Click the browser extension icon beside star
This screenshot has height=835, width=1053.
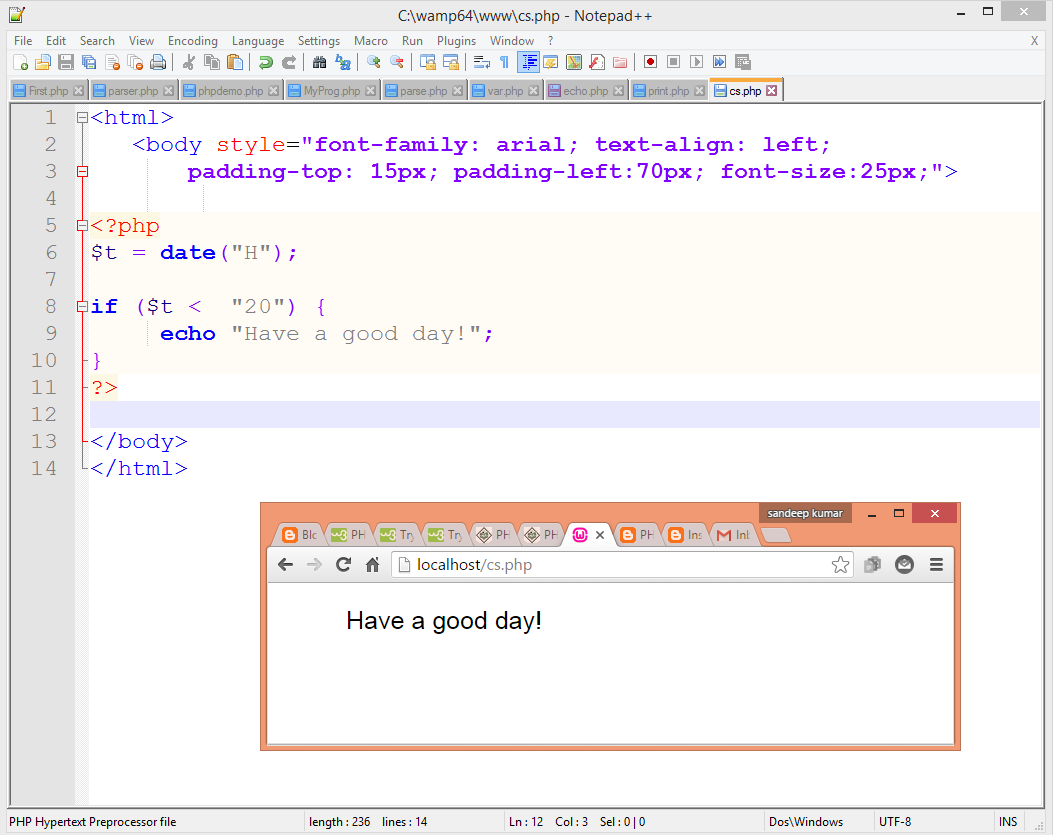(x=872, y=565)
